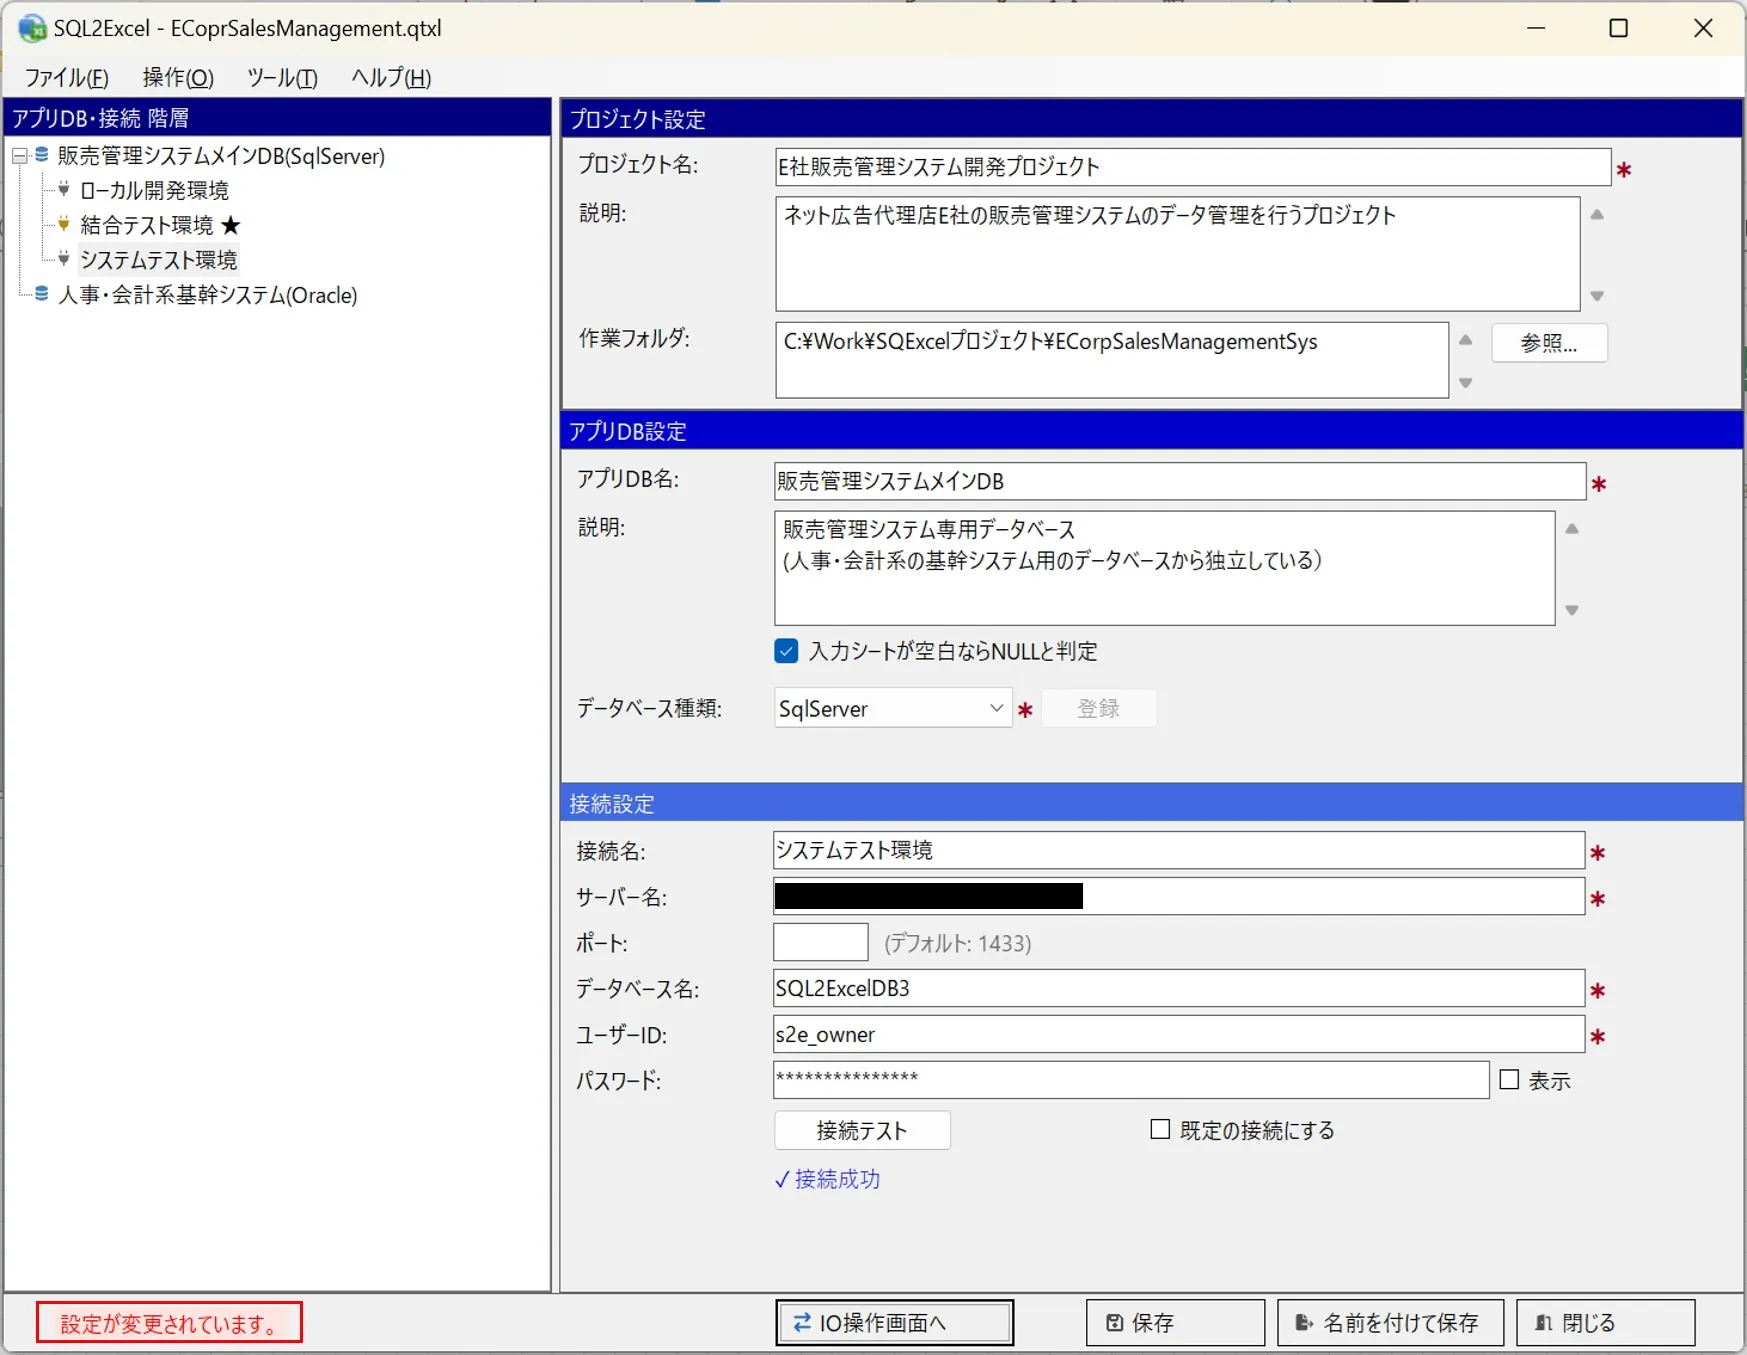This screenshot has width=1747, height=1355.
Task: Click plug icon beside システムテスト環境
Action: [x=64, y=259]
